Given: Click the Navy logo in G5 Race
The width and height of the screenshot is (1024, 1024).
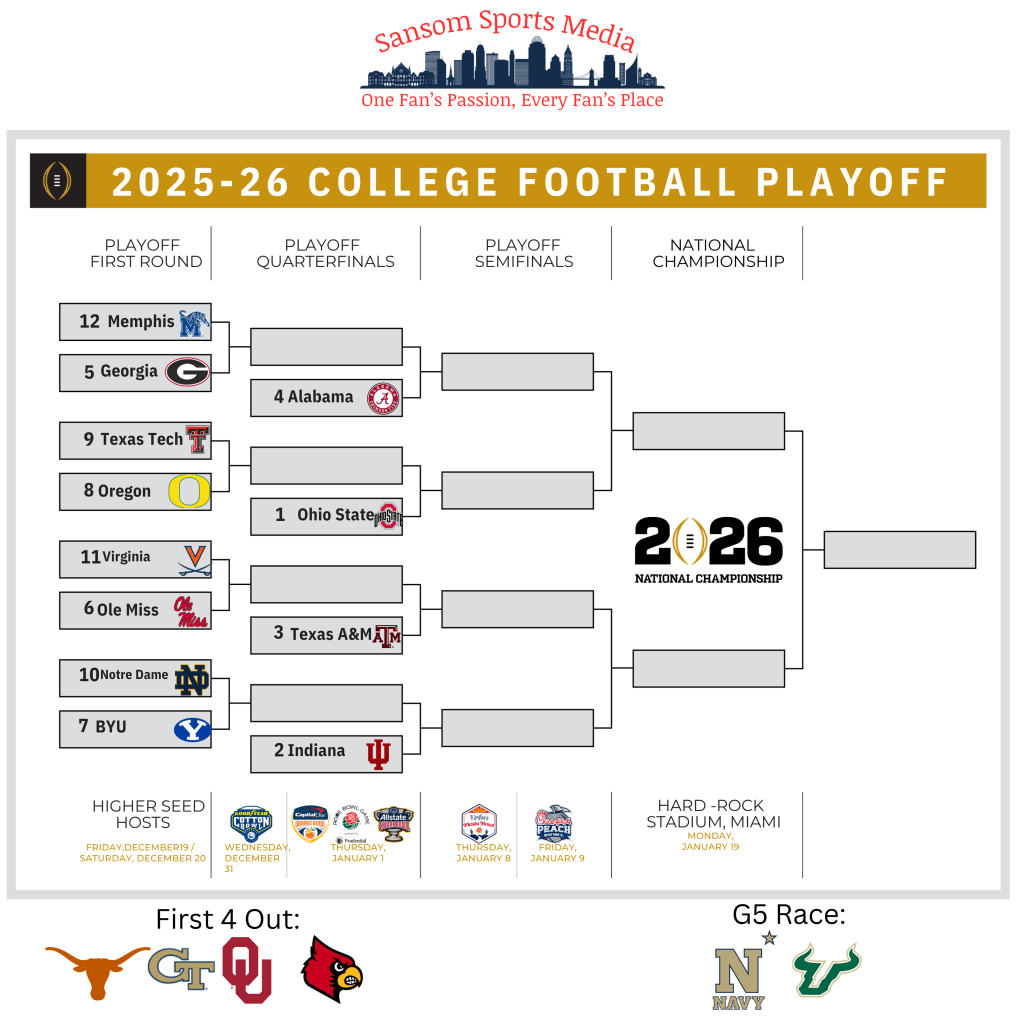Looking at the screenshot, I should pos(739,976).
